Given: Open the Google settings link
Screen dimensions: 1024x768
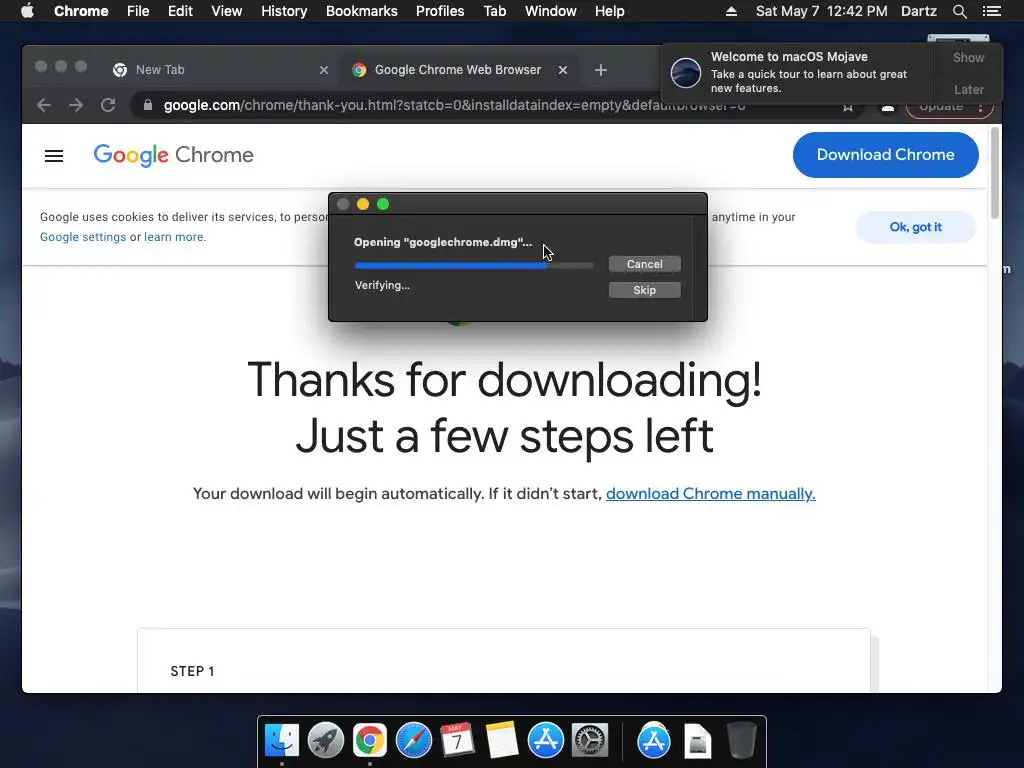Looking at the screenshot, I should [83, 237].
